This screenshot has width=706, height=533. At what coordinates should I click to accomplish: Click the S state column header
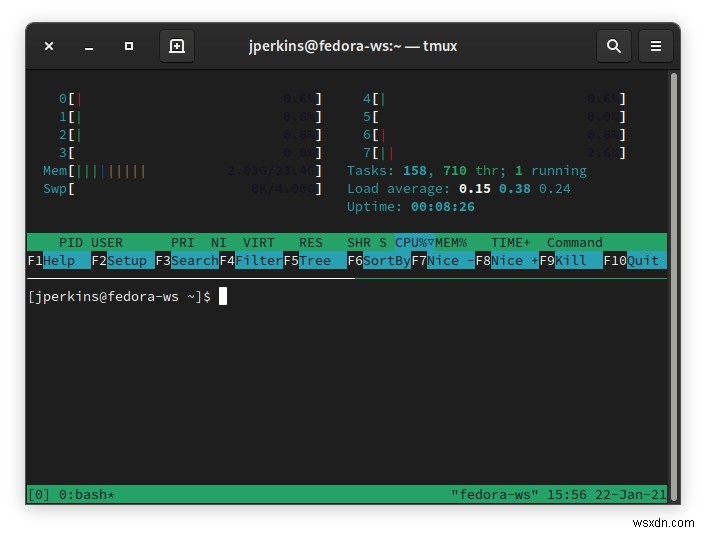[383, 243]
